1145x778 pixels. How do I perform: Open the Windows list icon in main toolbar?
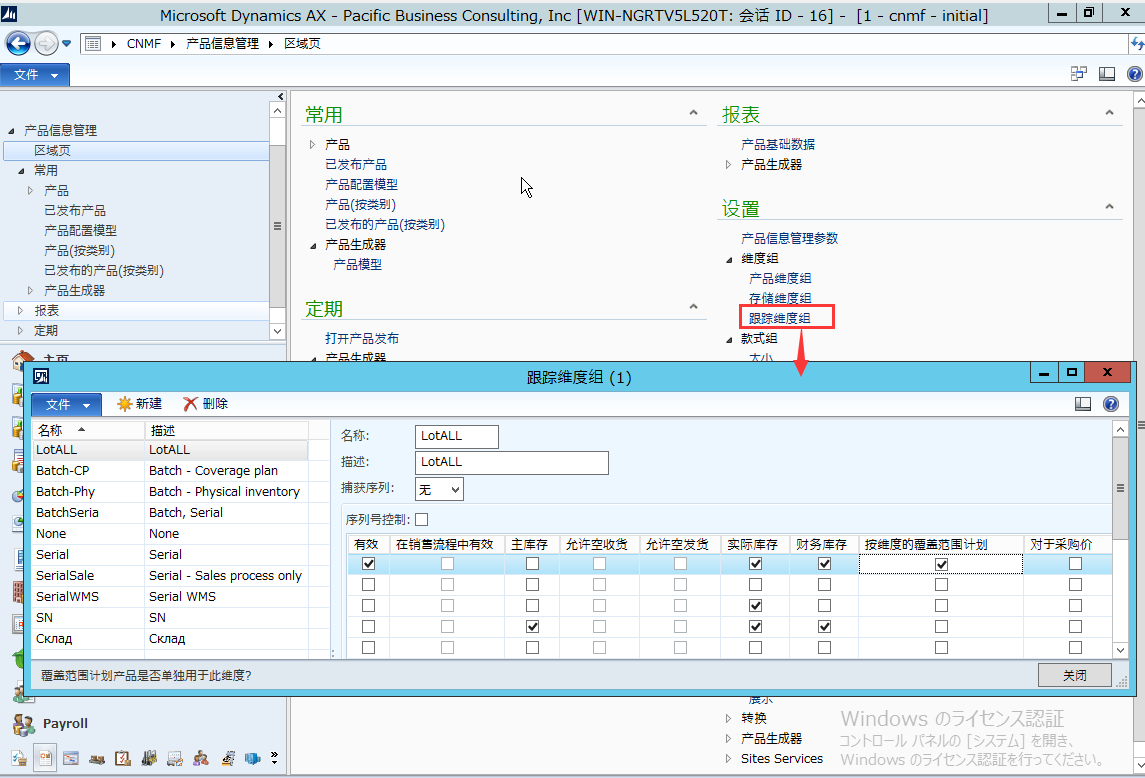pyautogui.click(x=1079, y=74)
